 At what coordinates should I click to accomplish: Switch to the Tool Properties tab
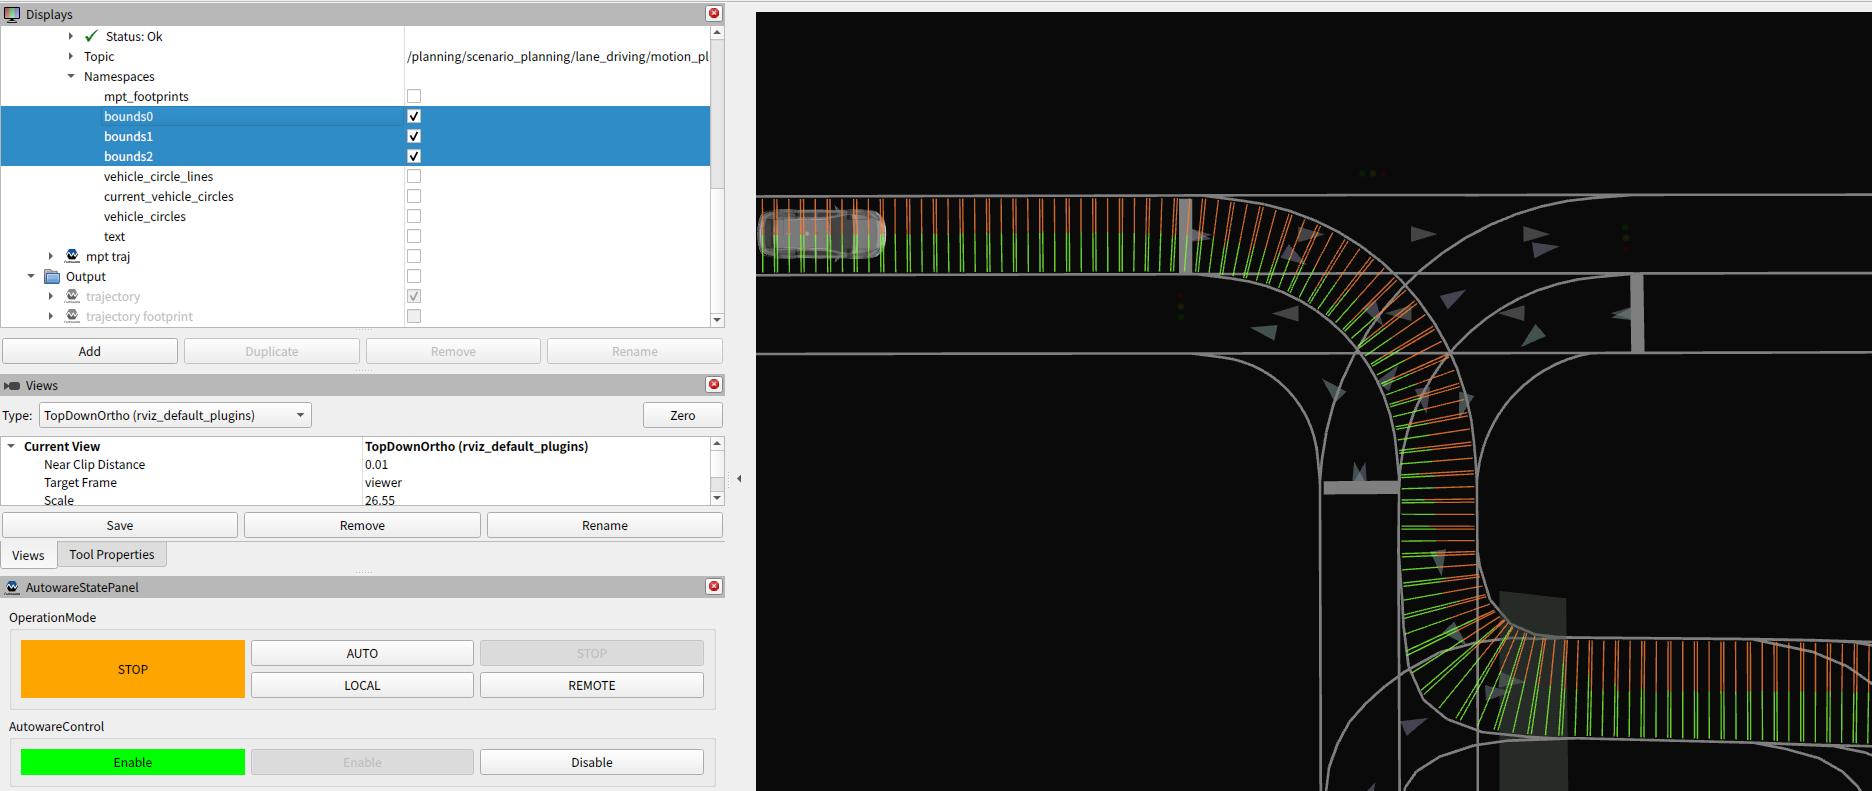[x=111, y=554]
